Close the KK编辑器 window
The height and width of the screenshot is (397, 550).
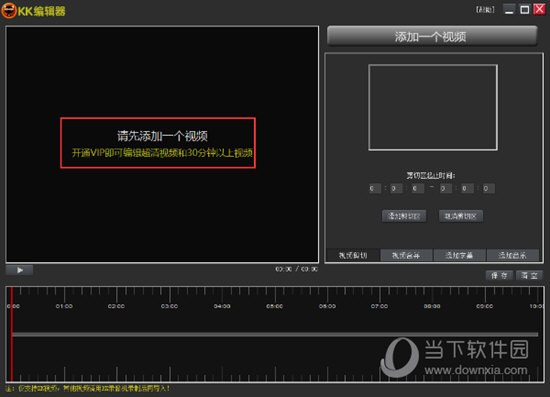[x=539, y=9]
